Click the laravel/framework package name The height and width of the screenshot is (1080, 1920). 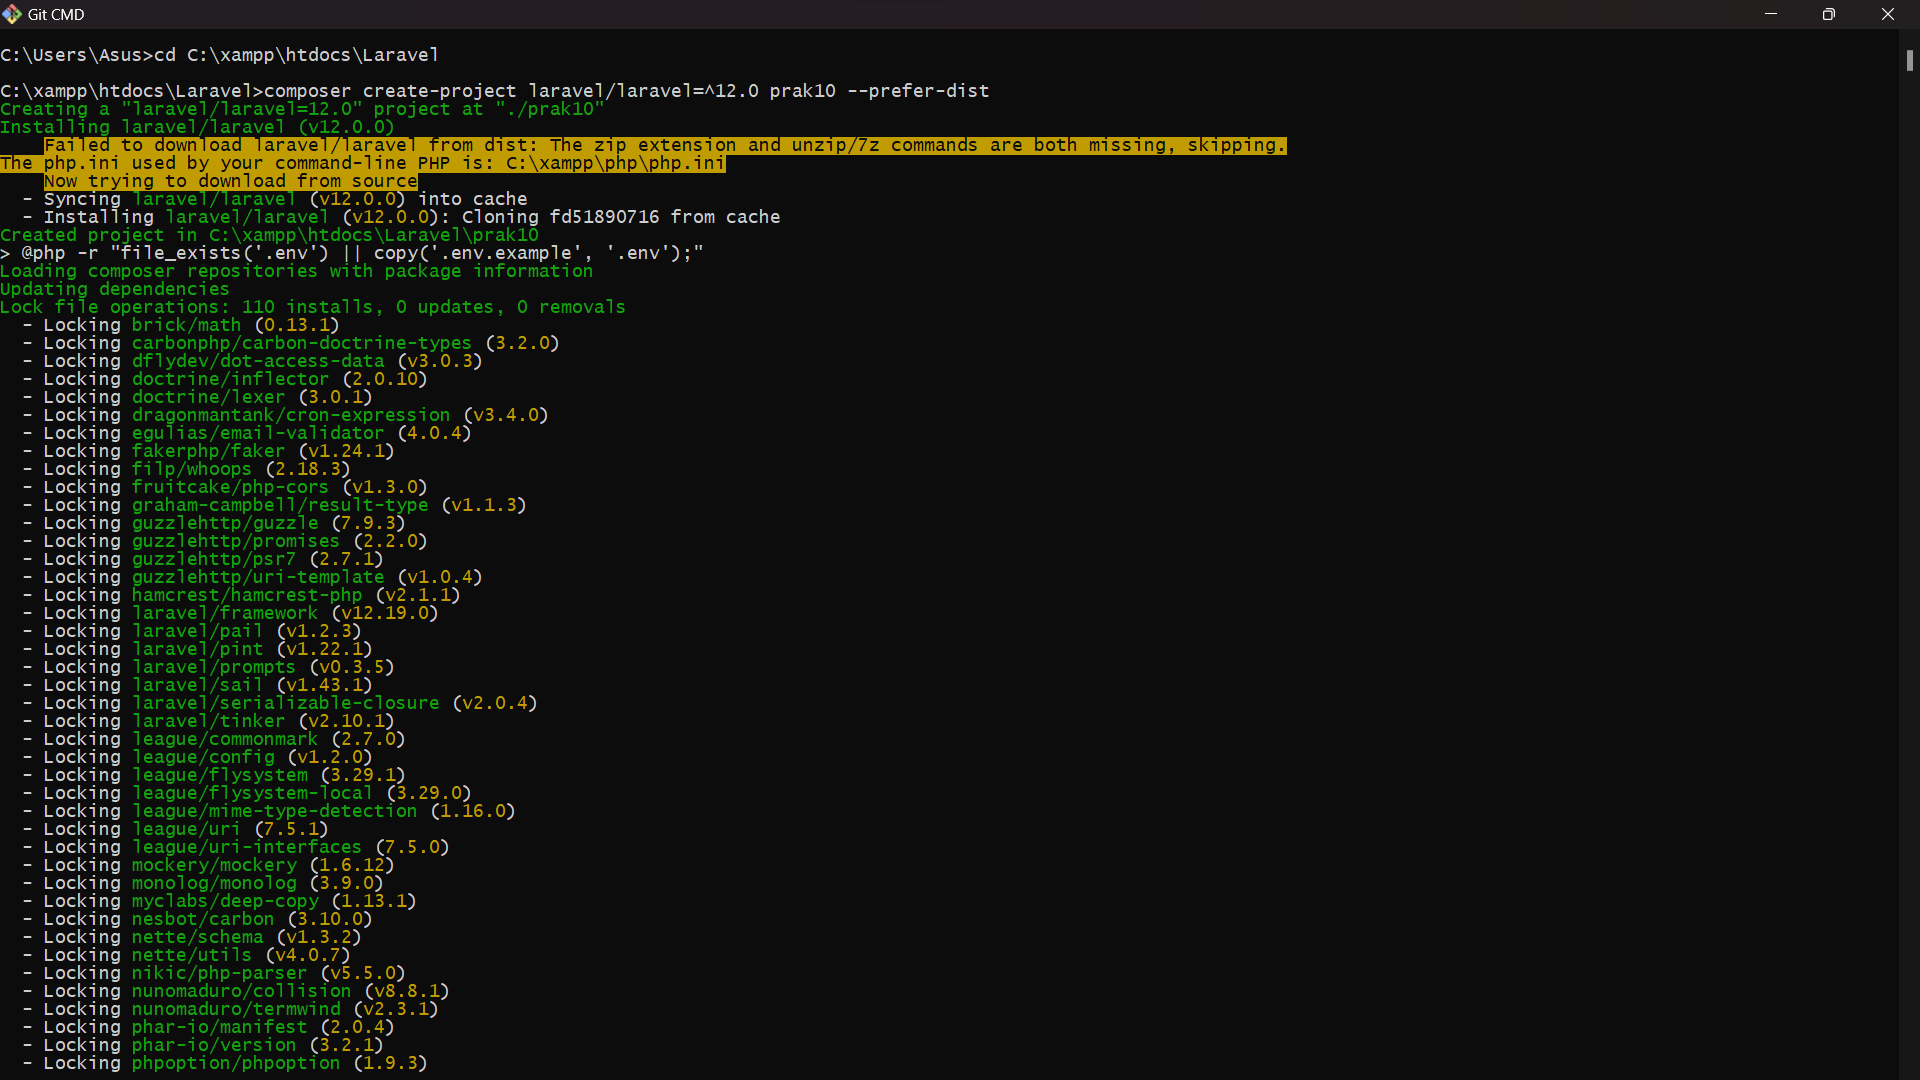[225, 613]
